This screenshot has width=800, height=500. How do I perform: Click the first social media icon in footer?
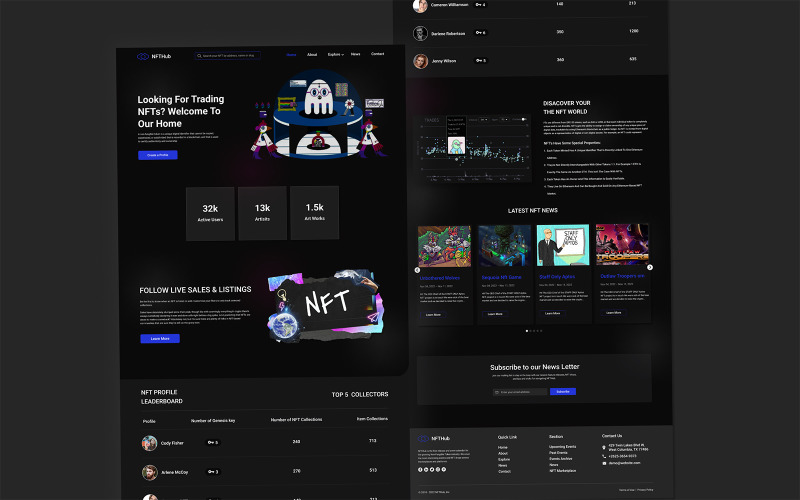click(x=420, y=468)
